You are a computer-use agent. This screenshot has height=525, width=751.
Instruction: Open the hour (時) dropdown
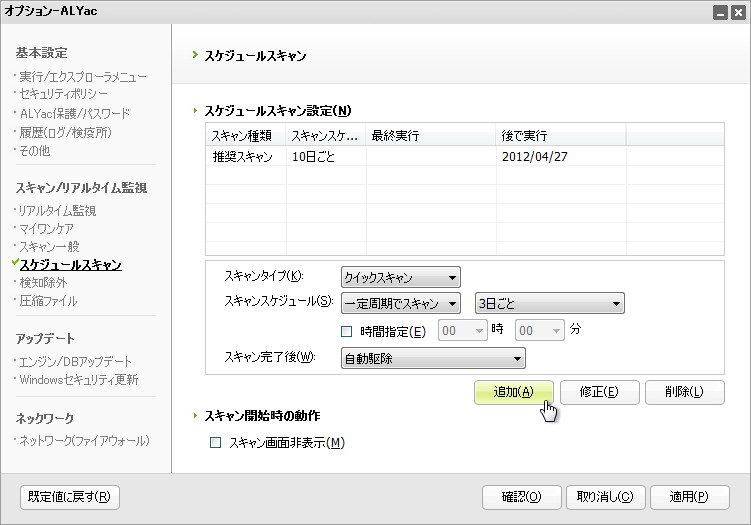[463, 331]
